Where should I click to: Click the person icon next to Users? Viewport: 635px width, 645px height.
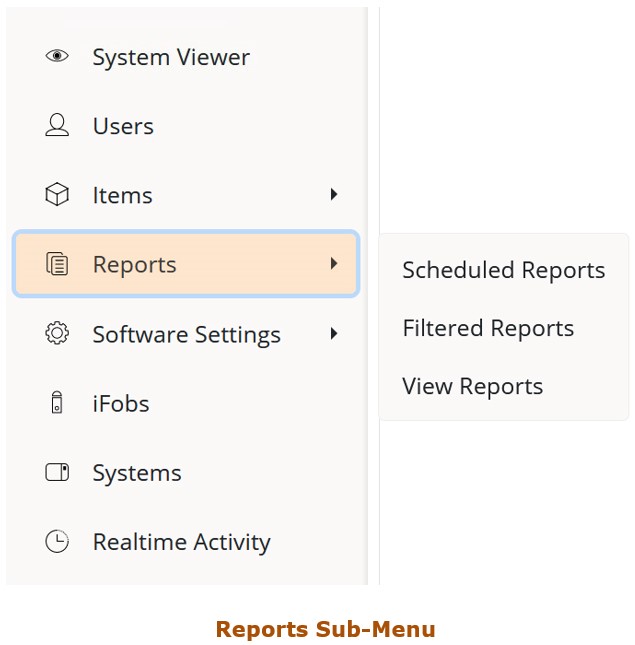coord(57,126)
